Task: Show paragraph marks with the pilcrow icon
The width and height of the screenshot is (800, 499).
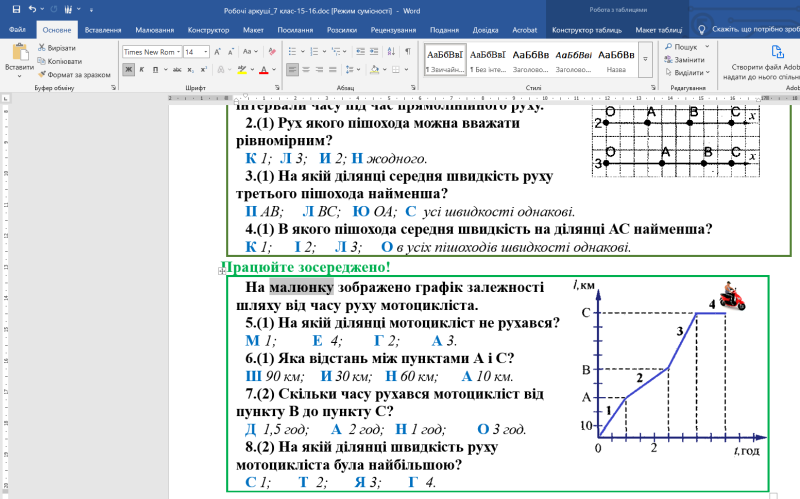Action: [408, 52]
